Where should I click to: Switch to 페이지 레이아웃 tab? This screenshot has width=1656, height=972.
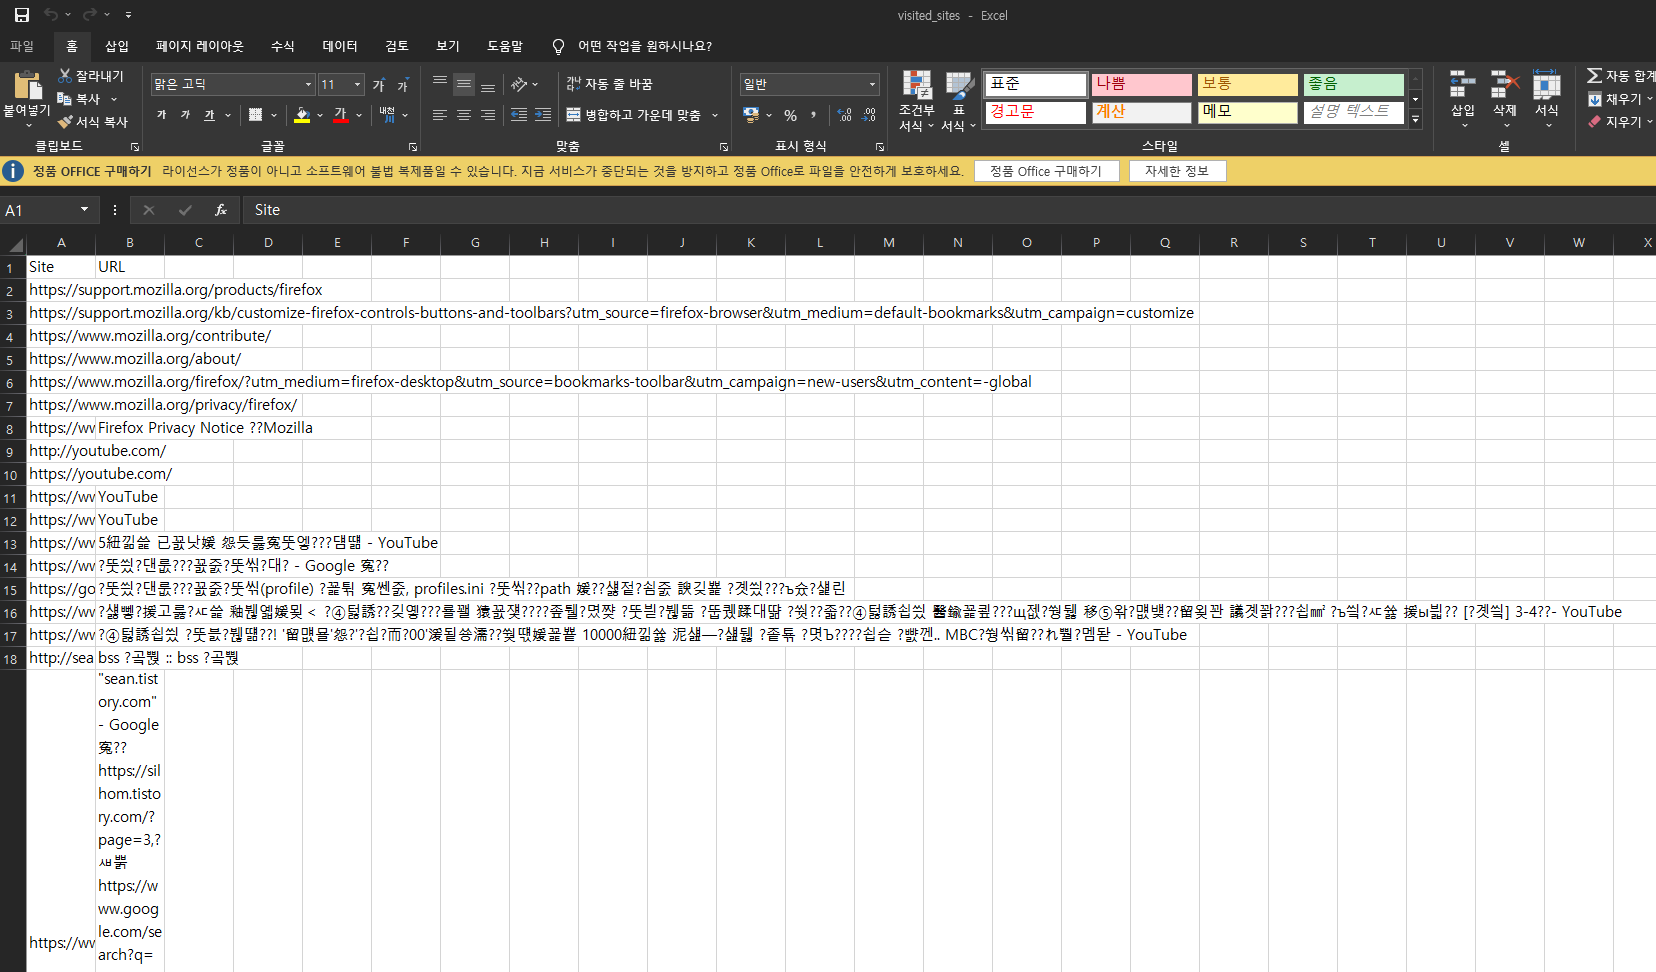200,46
